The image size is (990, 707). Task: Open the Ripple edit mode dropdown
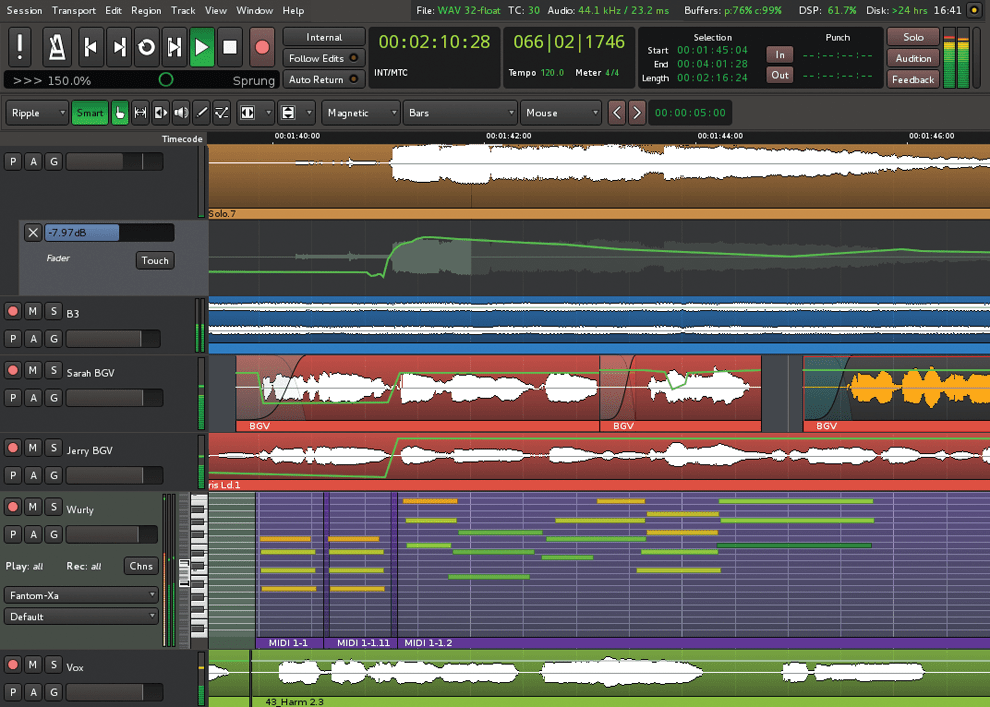click(37, 113)
